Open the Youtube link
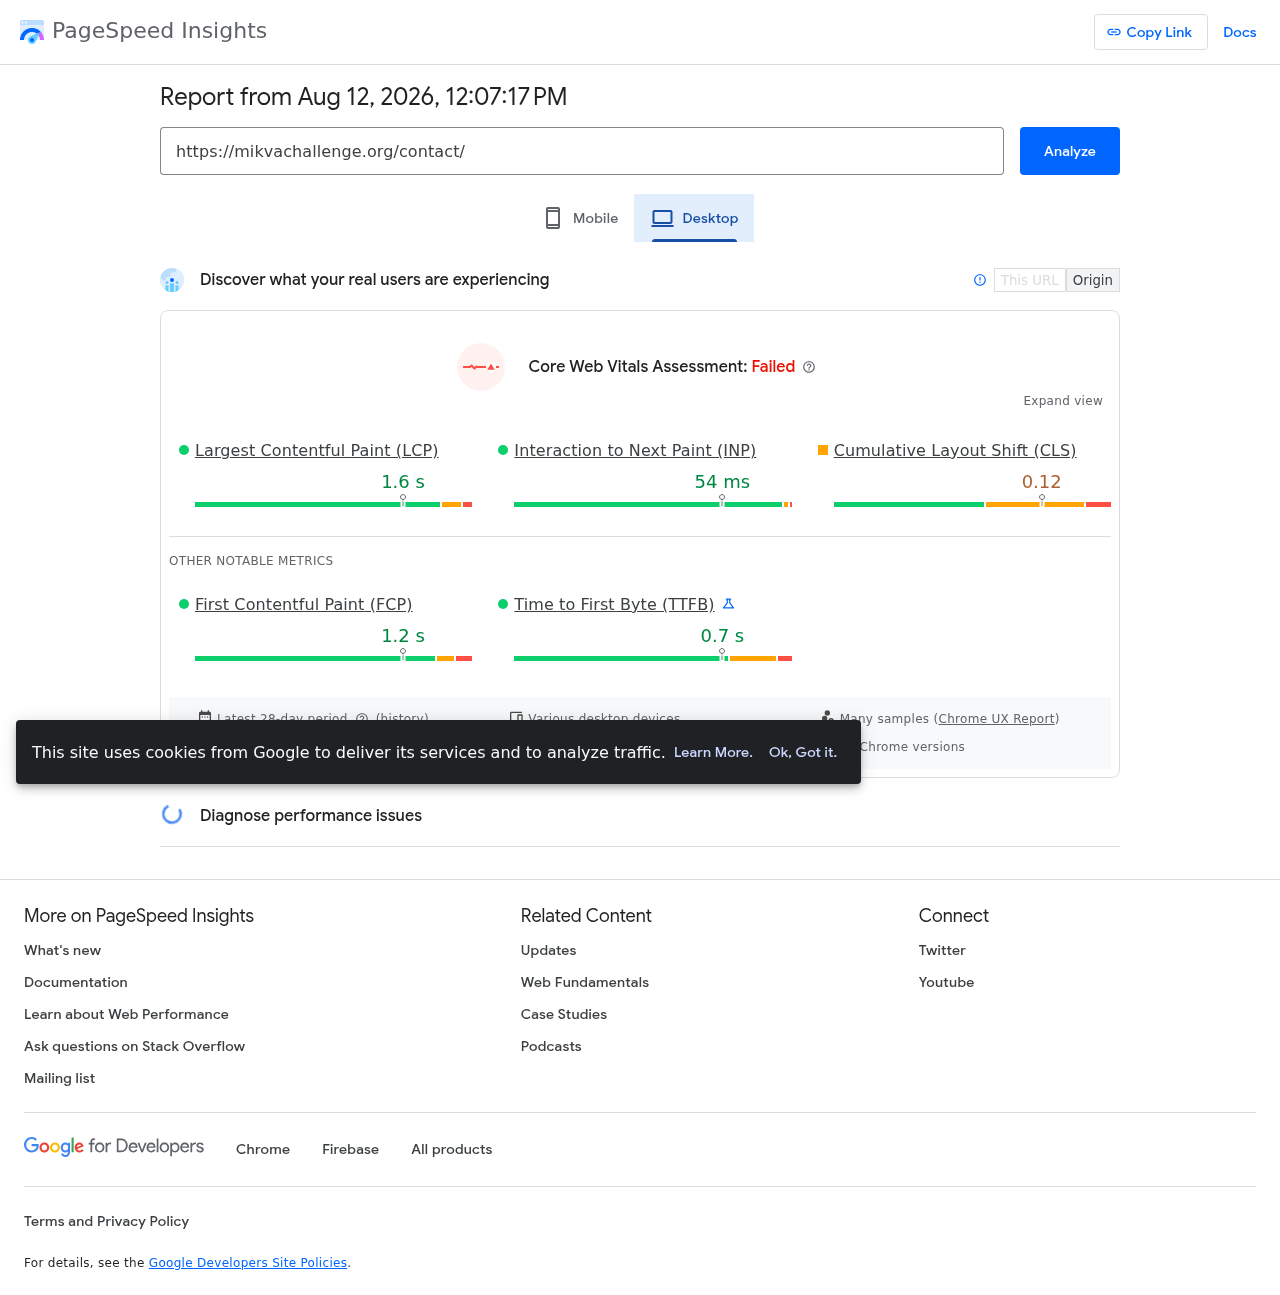 (x=946, y=983)
